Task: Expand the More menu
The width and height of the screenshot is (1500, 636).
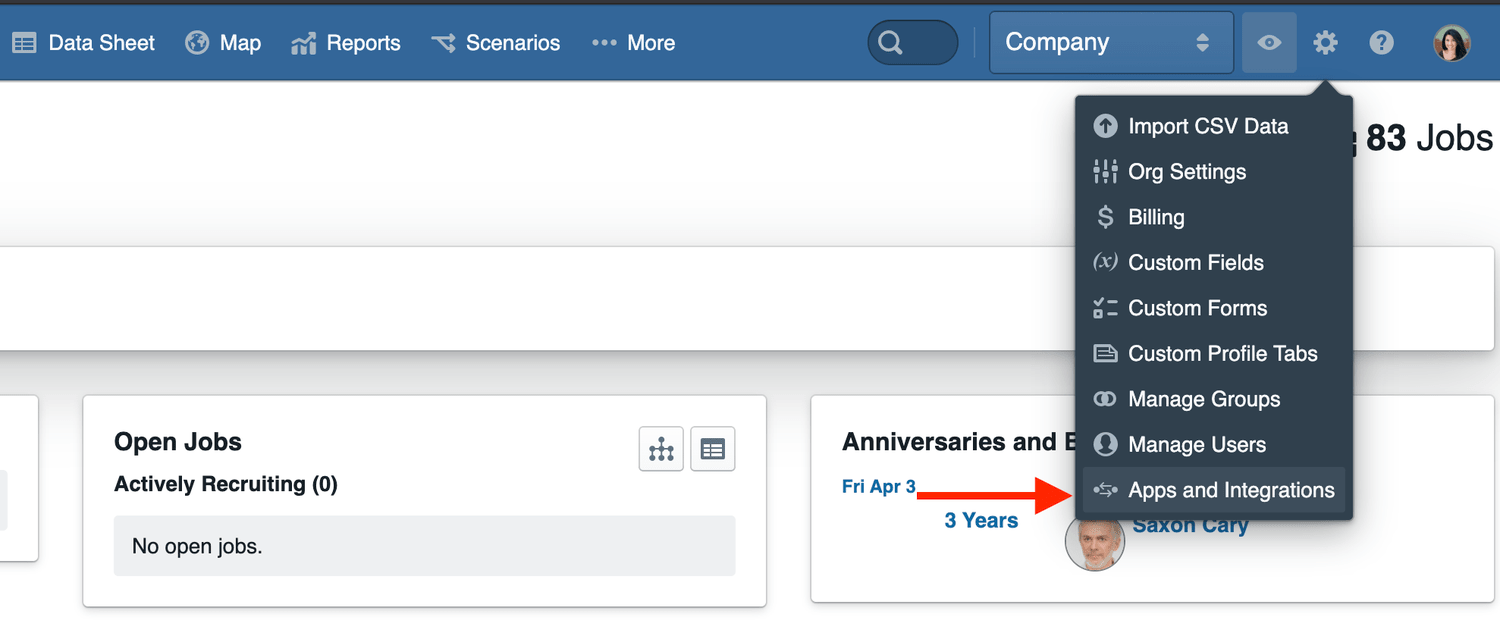Action: pyautogui.click(x=633, y=42)
